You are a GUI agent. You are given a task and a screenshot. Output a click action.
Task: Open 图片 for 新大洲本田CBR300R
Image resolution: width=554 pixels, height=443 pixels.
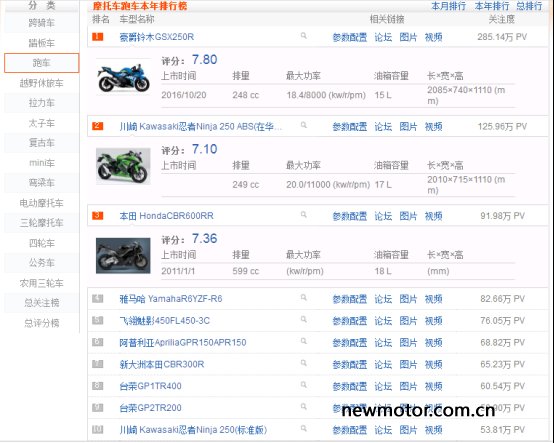tap(408, 365)
